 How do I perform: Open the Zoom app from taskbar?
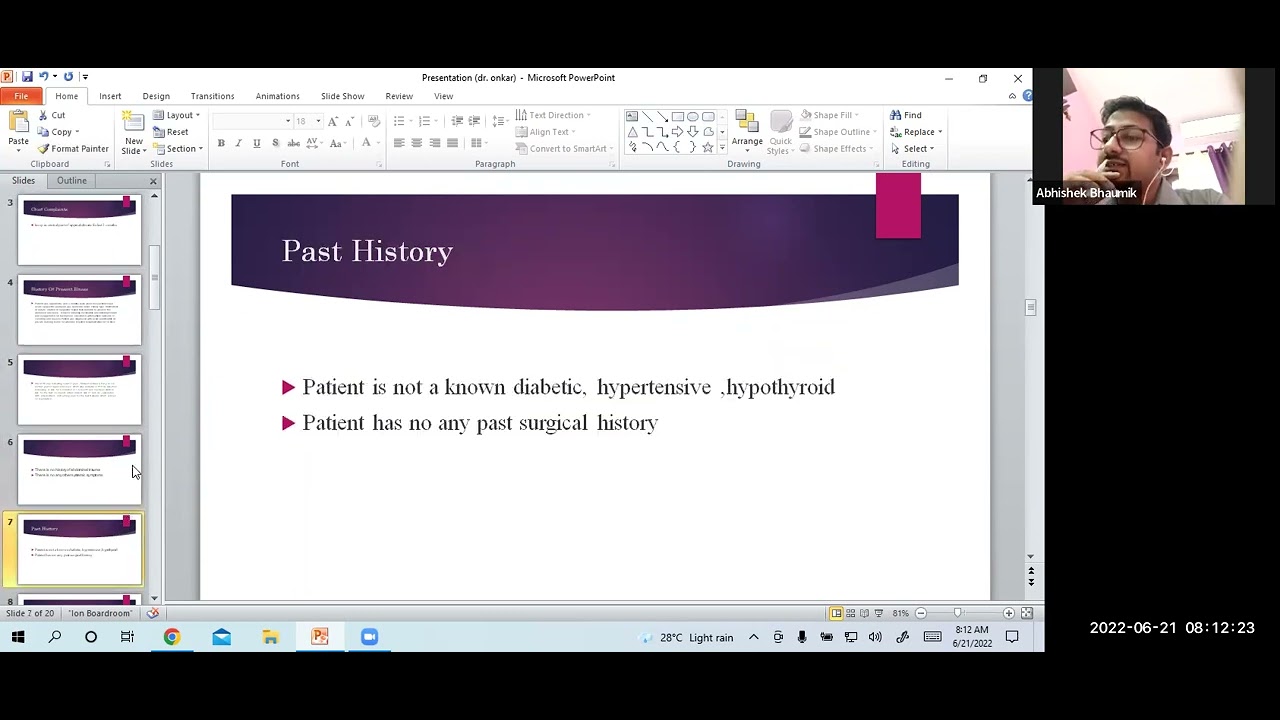coord(369,637)
